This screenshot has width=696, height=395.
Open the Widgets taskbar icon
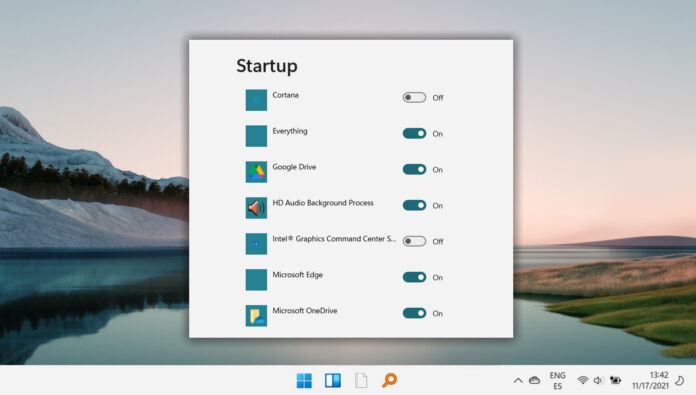(x=332, y=380)
